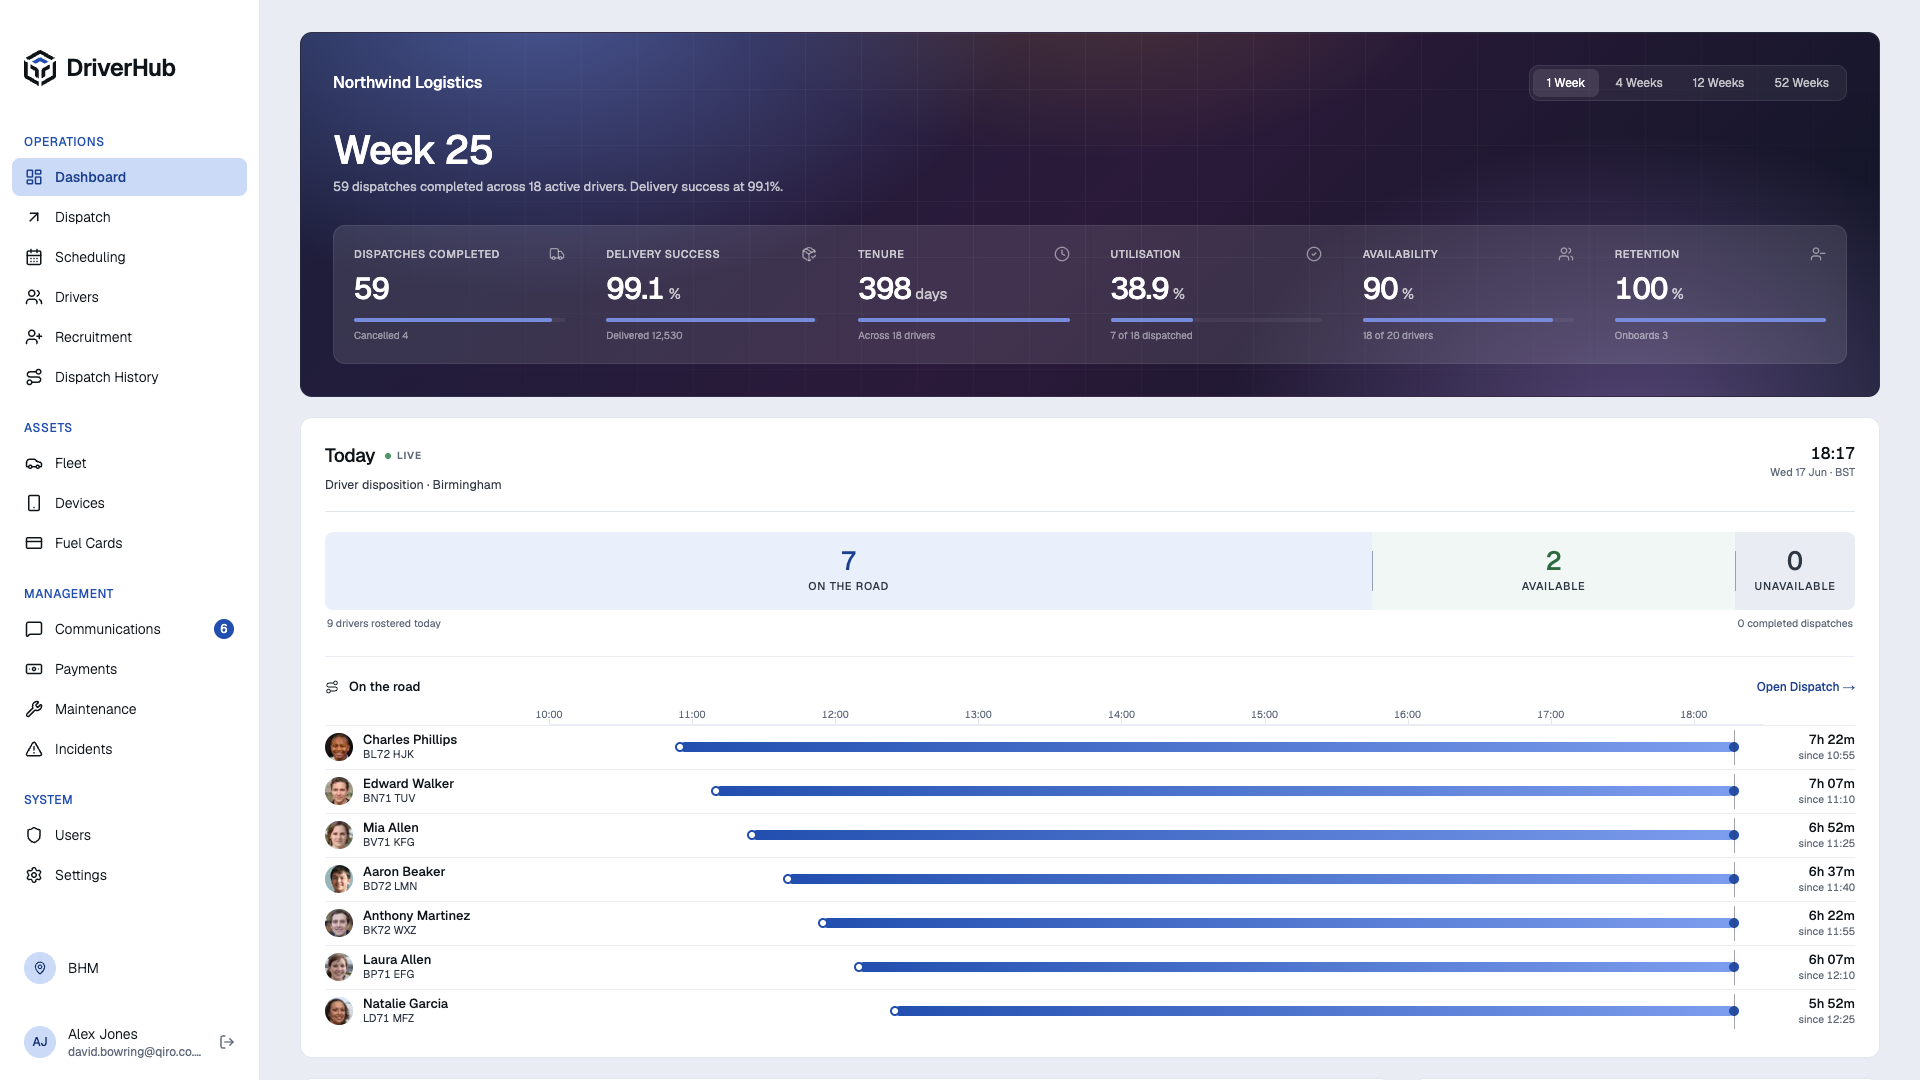Viewport: 1920px width, 1080px height.
Task: Open the Fuel Cards page
Action: pos(129,543)
